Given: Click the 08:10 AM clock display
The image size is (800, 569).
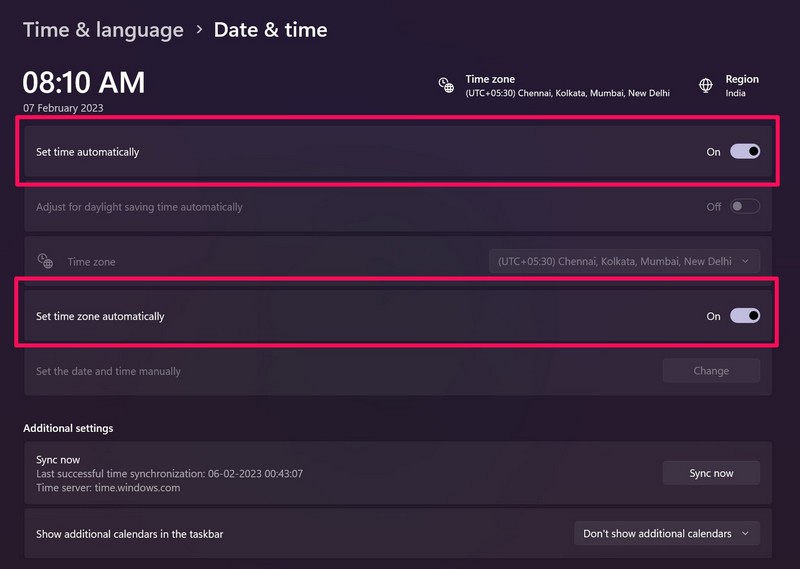Looking at the screenshot, I should 84,82.
